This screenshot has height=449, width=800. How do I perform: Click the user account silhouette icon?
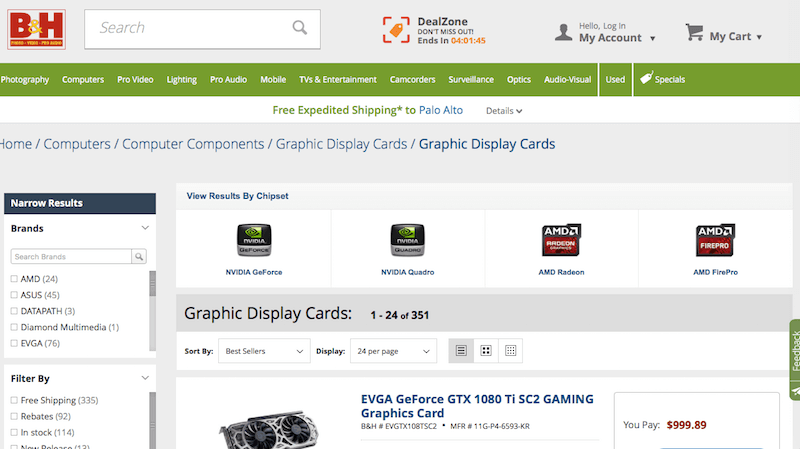point(563,32)
